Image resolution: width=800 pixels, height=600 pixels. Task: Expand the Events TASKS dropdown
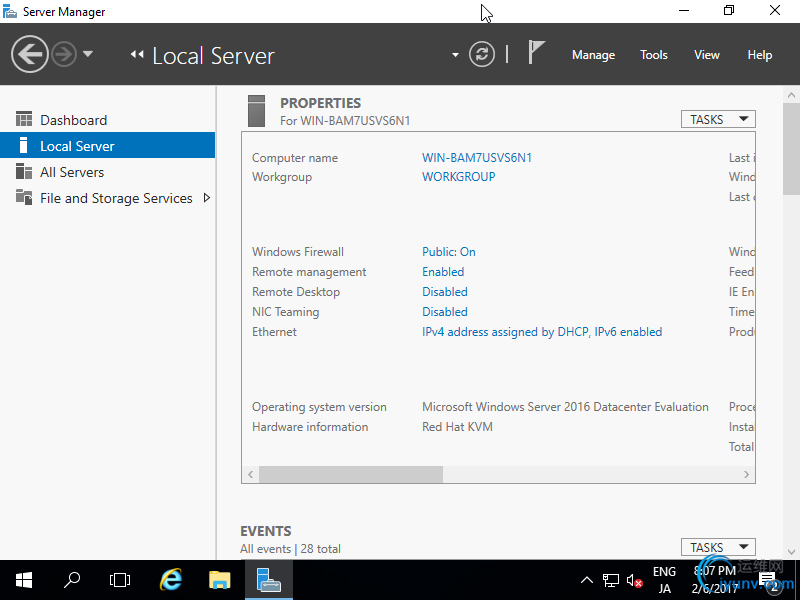717,547
